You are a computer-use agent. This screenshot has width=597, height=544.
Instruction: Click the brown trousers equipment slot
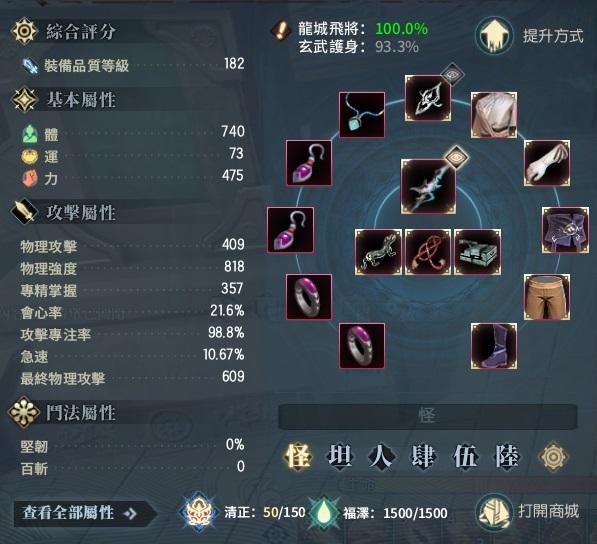[x=547, y=297]
